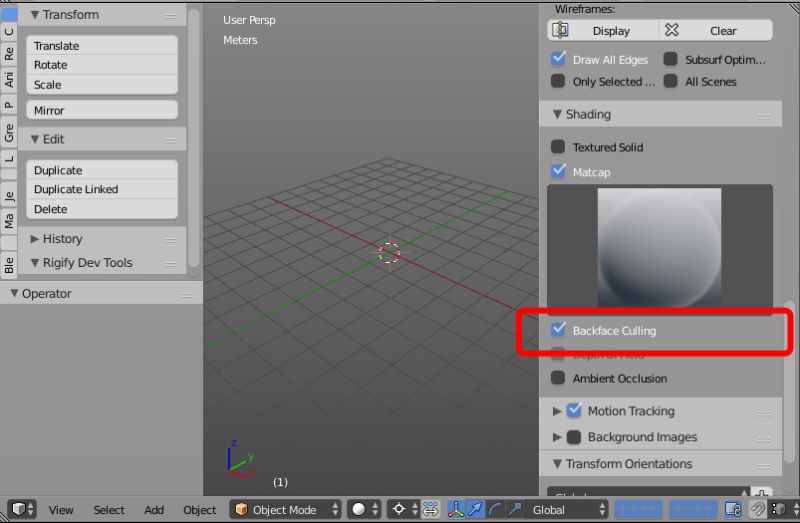Collapse the Shading panel
The width and height of the screenshot is (800, 523).
click(557, 114)
